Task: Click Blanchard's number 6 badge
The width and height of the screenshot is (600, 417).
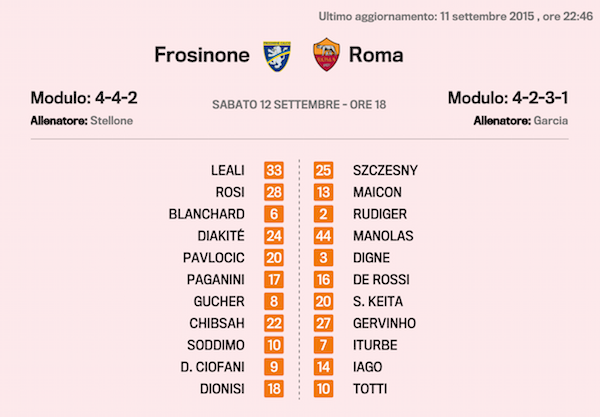Action: [275, 214]
